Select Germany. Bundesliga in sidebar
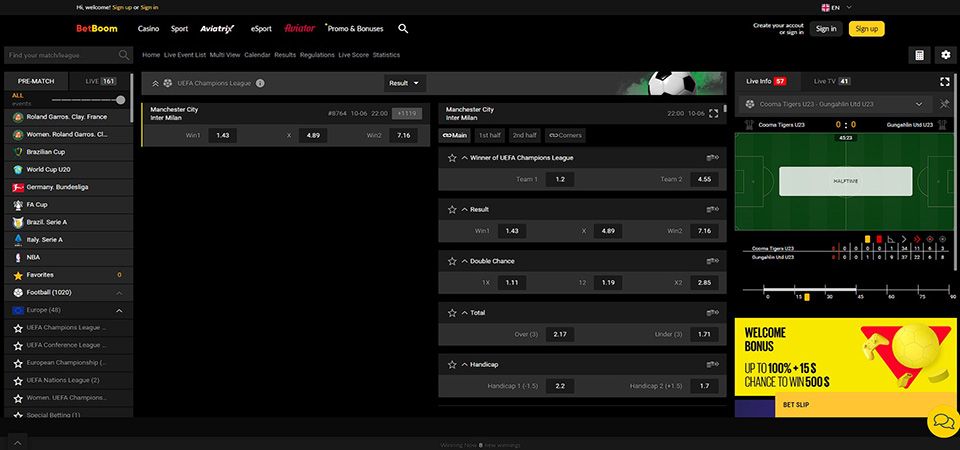 coord(69,187)
